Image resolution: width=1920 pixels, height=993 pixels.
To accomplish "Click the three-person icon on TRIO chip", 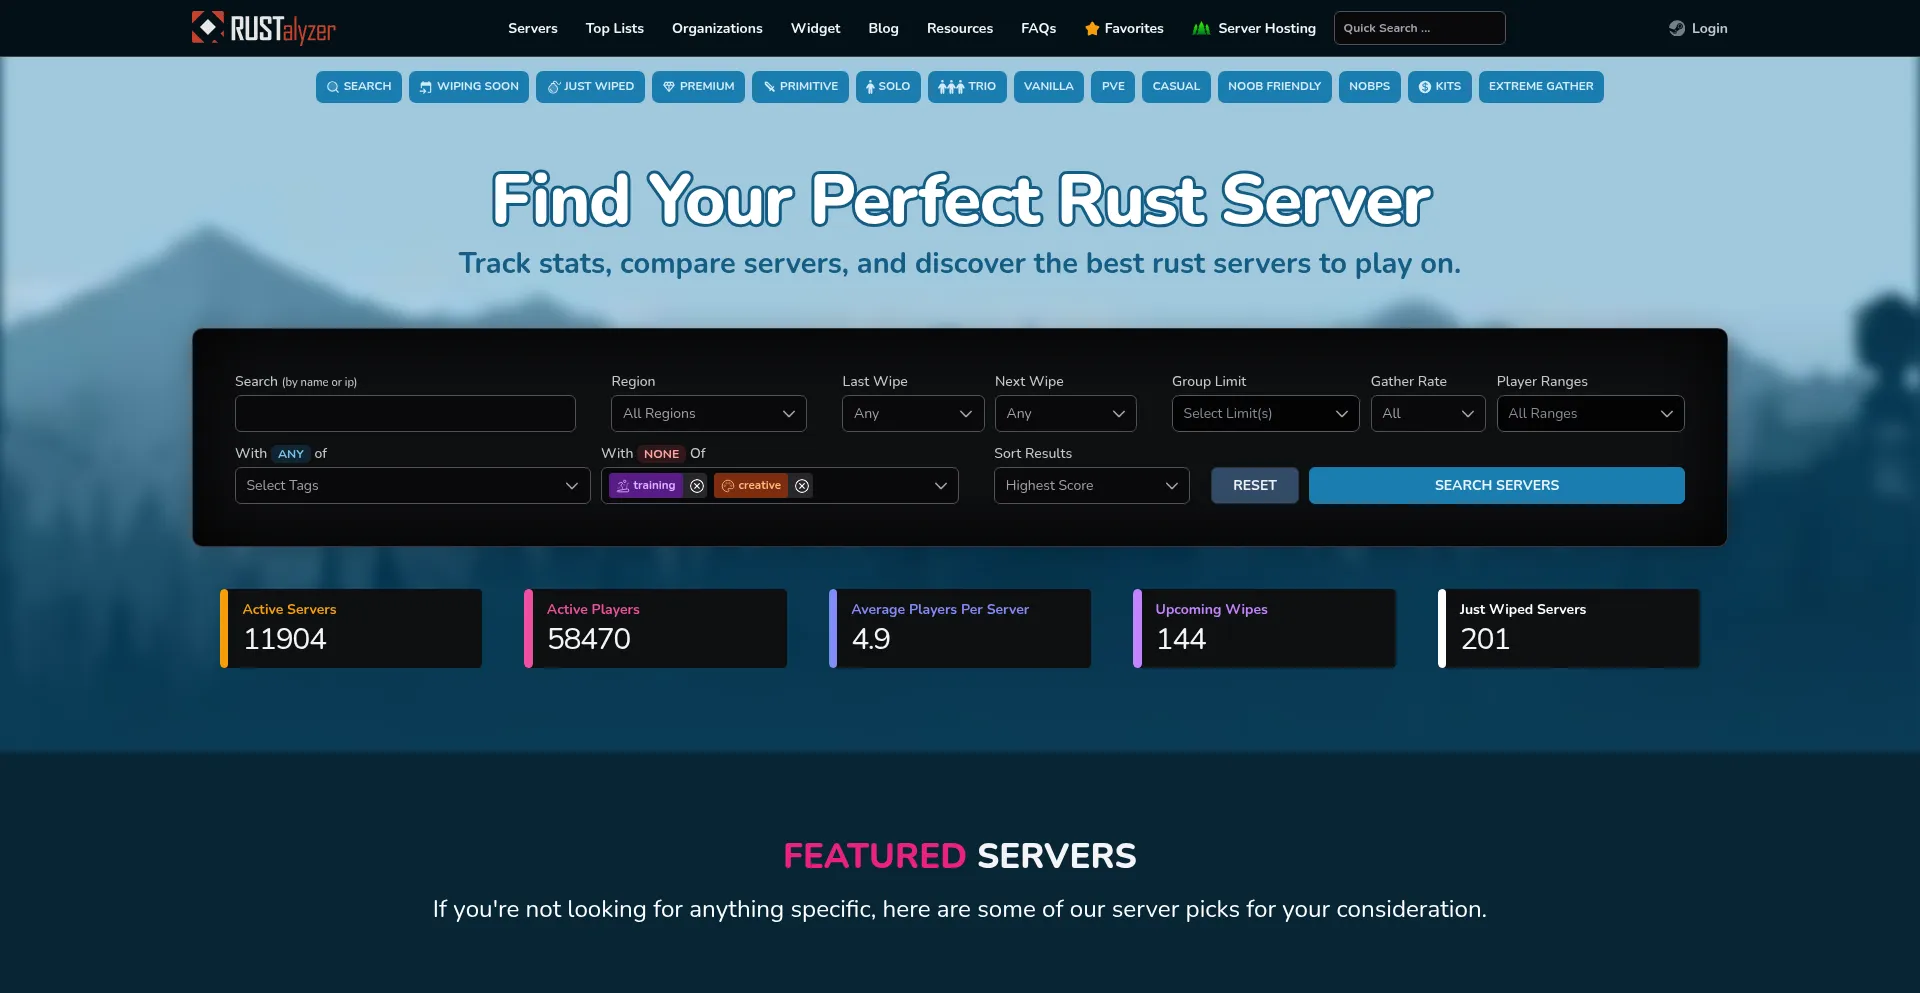I will tap(951, 87).
